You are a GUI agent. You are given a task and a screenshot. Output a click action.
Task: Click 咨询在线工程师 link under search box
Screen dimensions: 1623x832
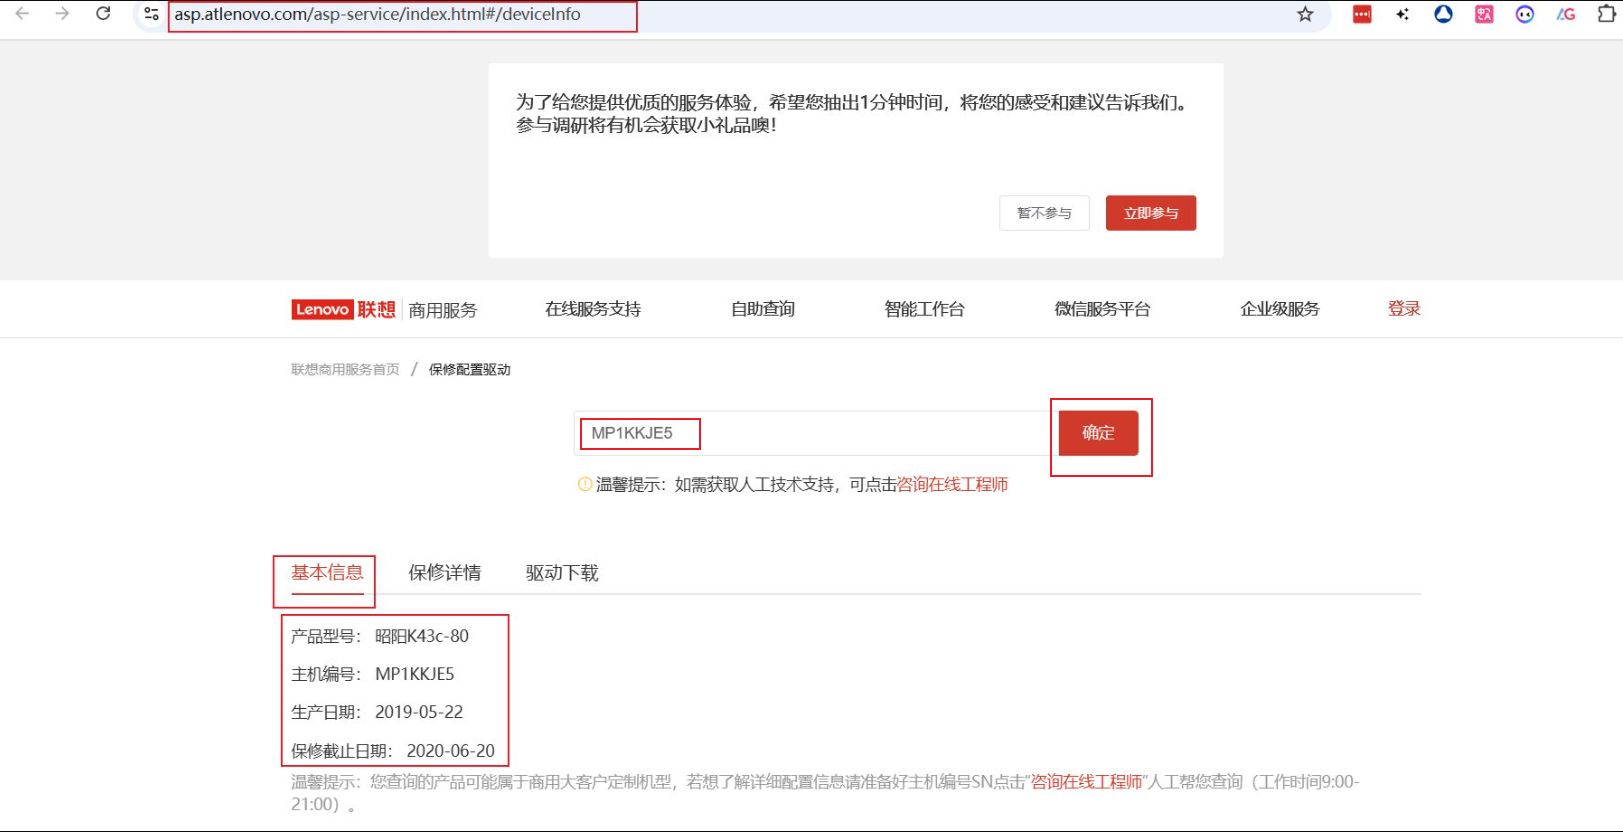click(x=952, y=484)
